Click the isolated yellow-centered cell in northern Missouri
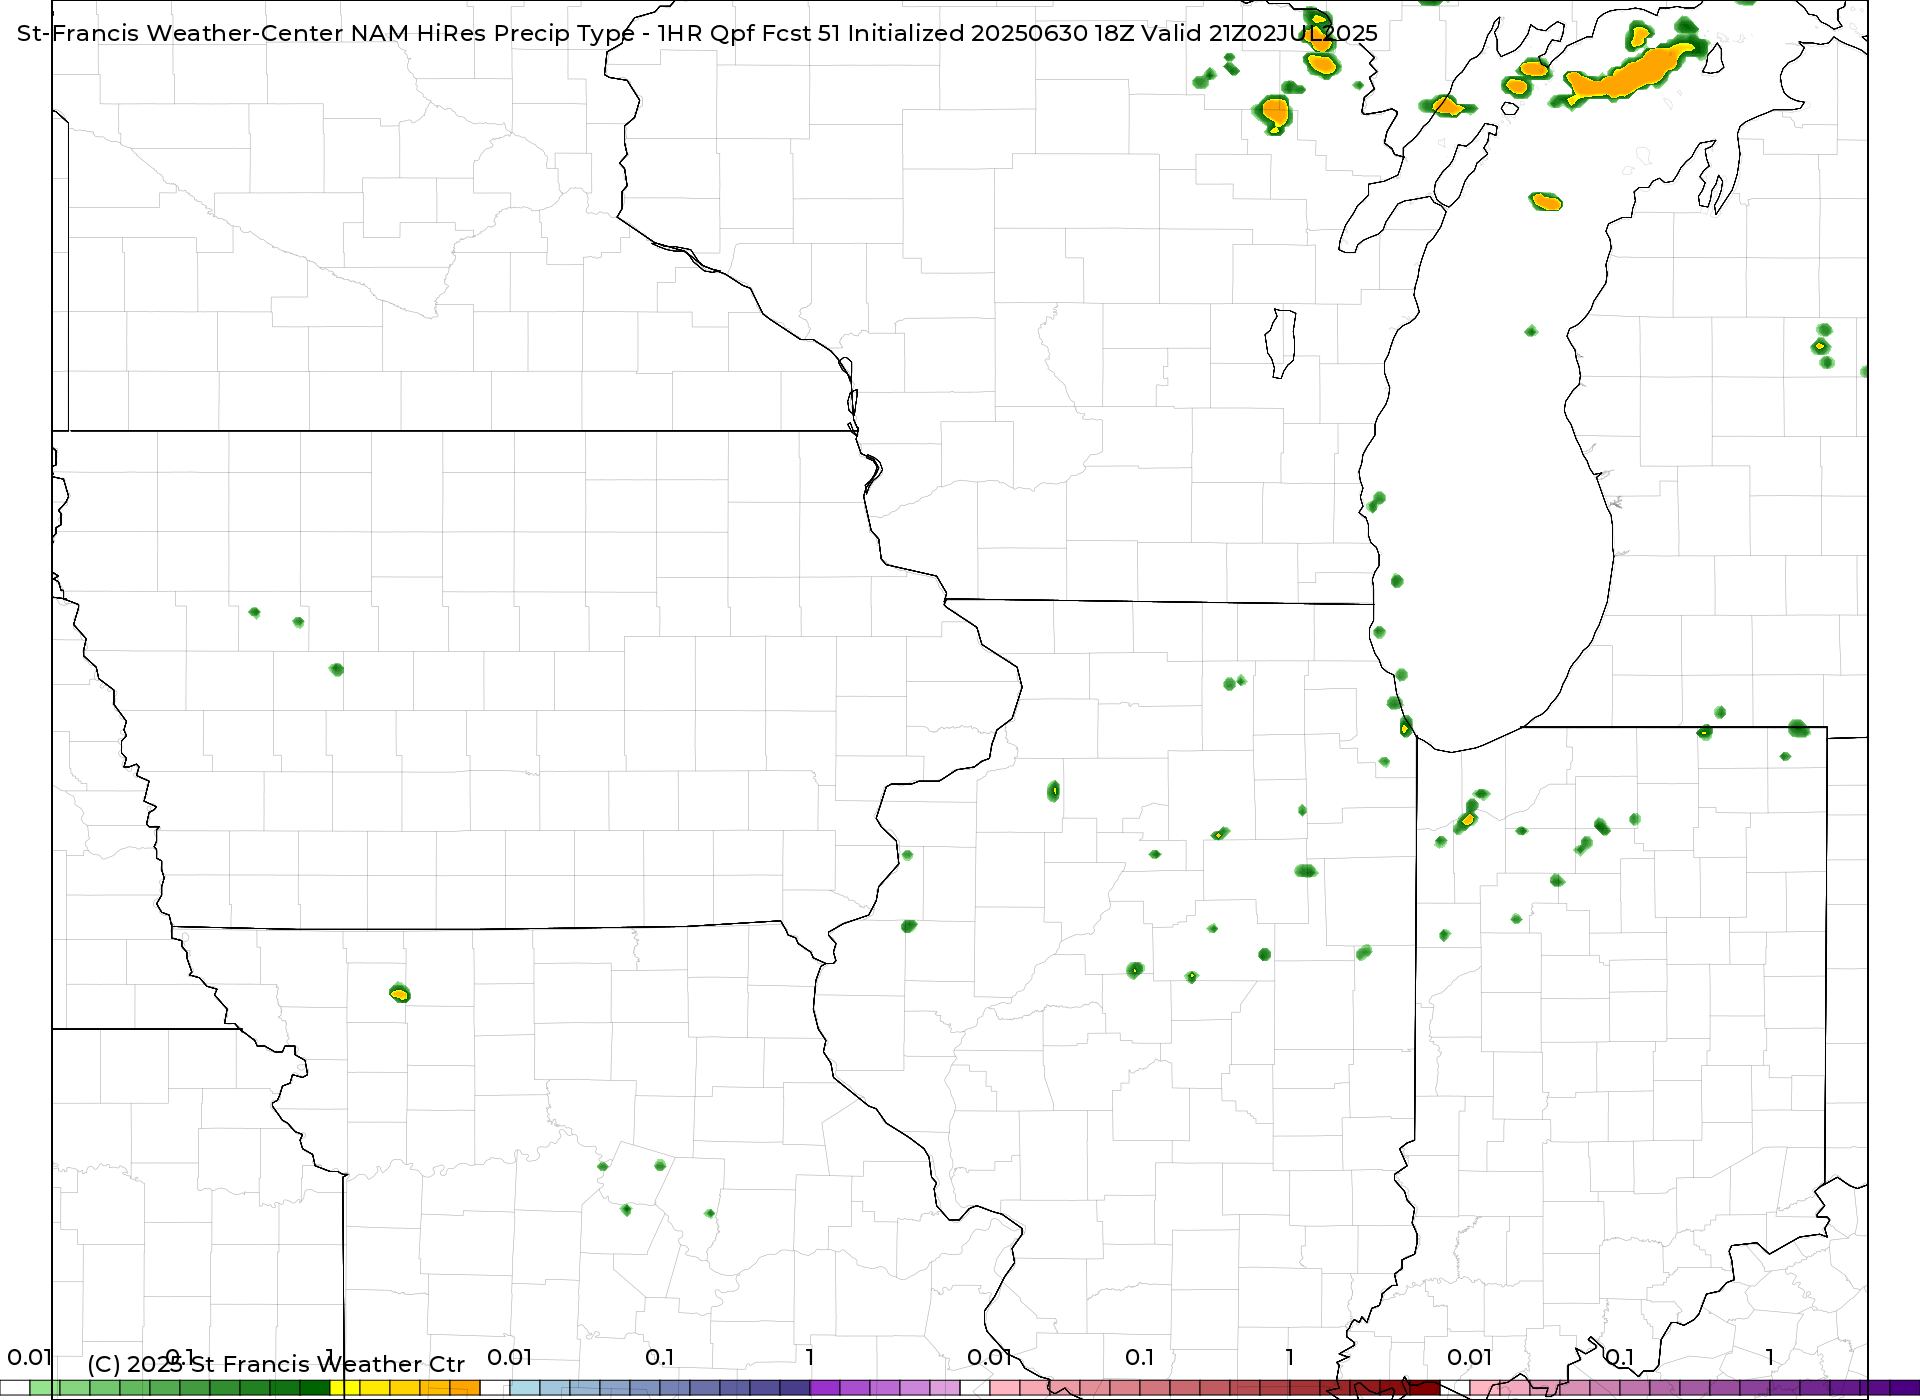The width and height of the screenshot is (1920, 1400). click(400, 993)
